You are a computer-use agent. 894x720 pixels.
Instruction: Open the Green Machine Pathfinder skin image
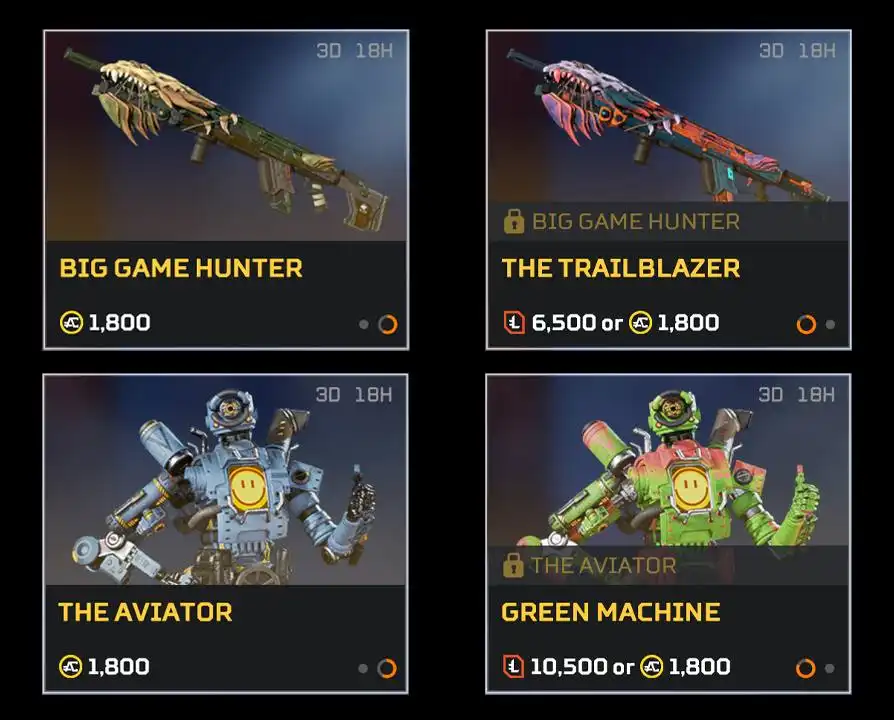668,461
